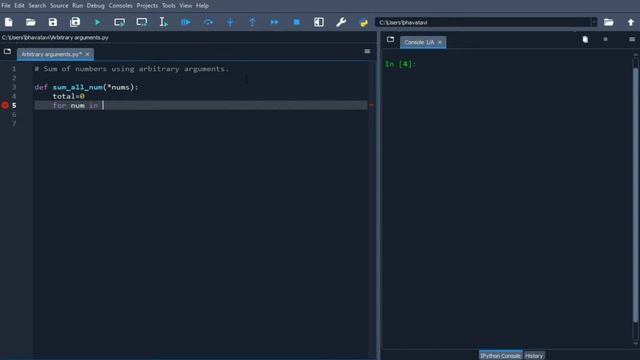Toggle the breakpoint on line 5
Viewport: 640px width, 360px height.
tap(5, 105)
